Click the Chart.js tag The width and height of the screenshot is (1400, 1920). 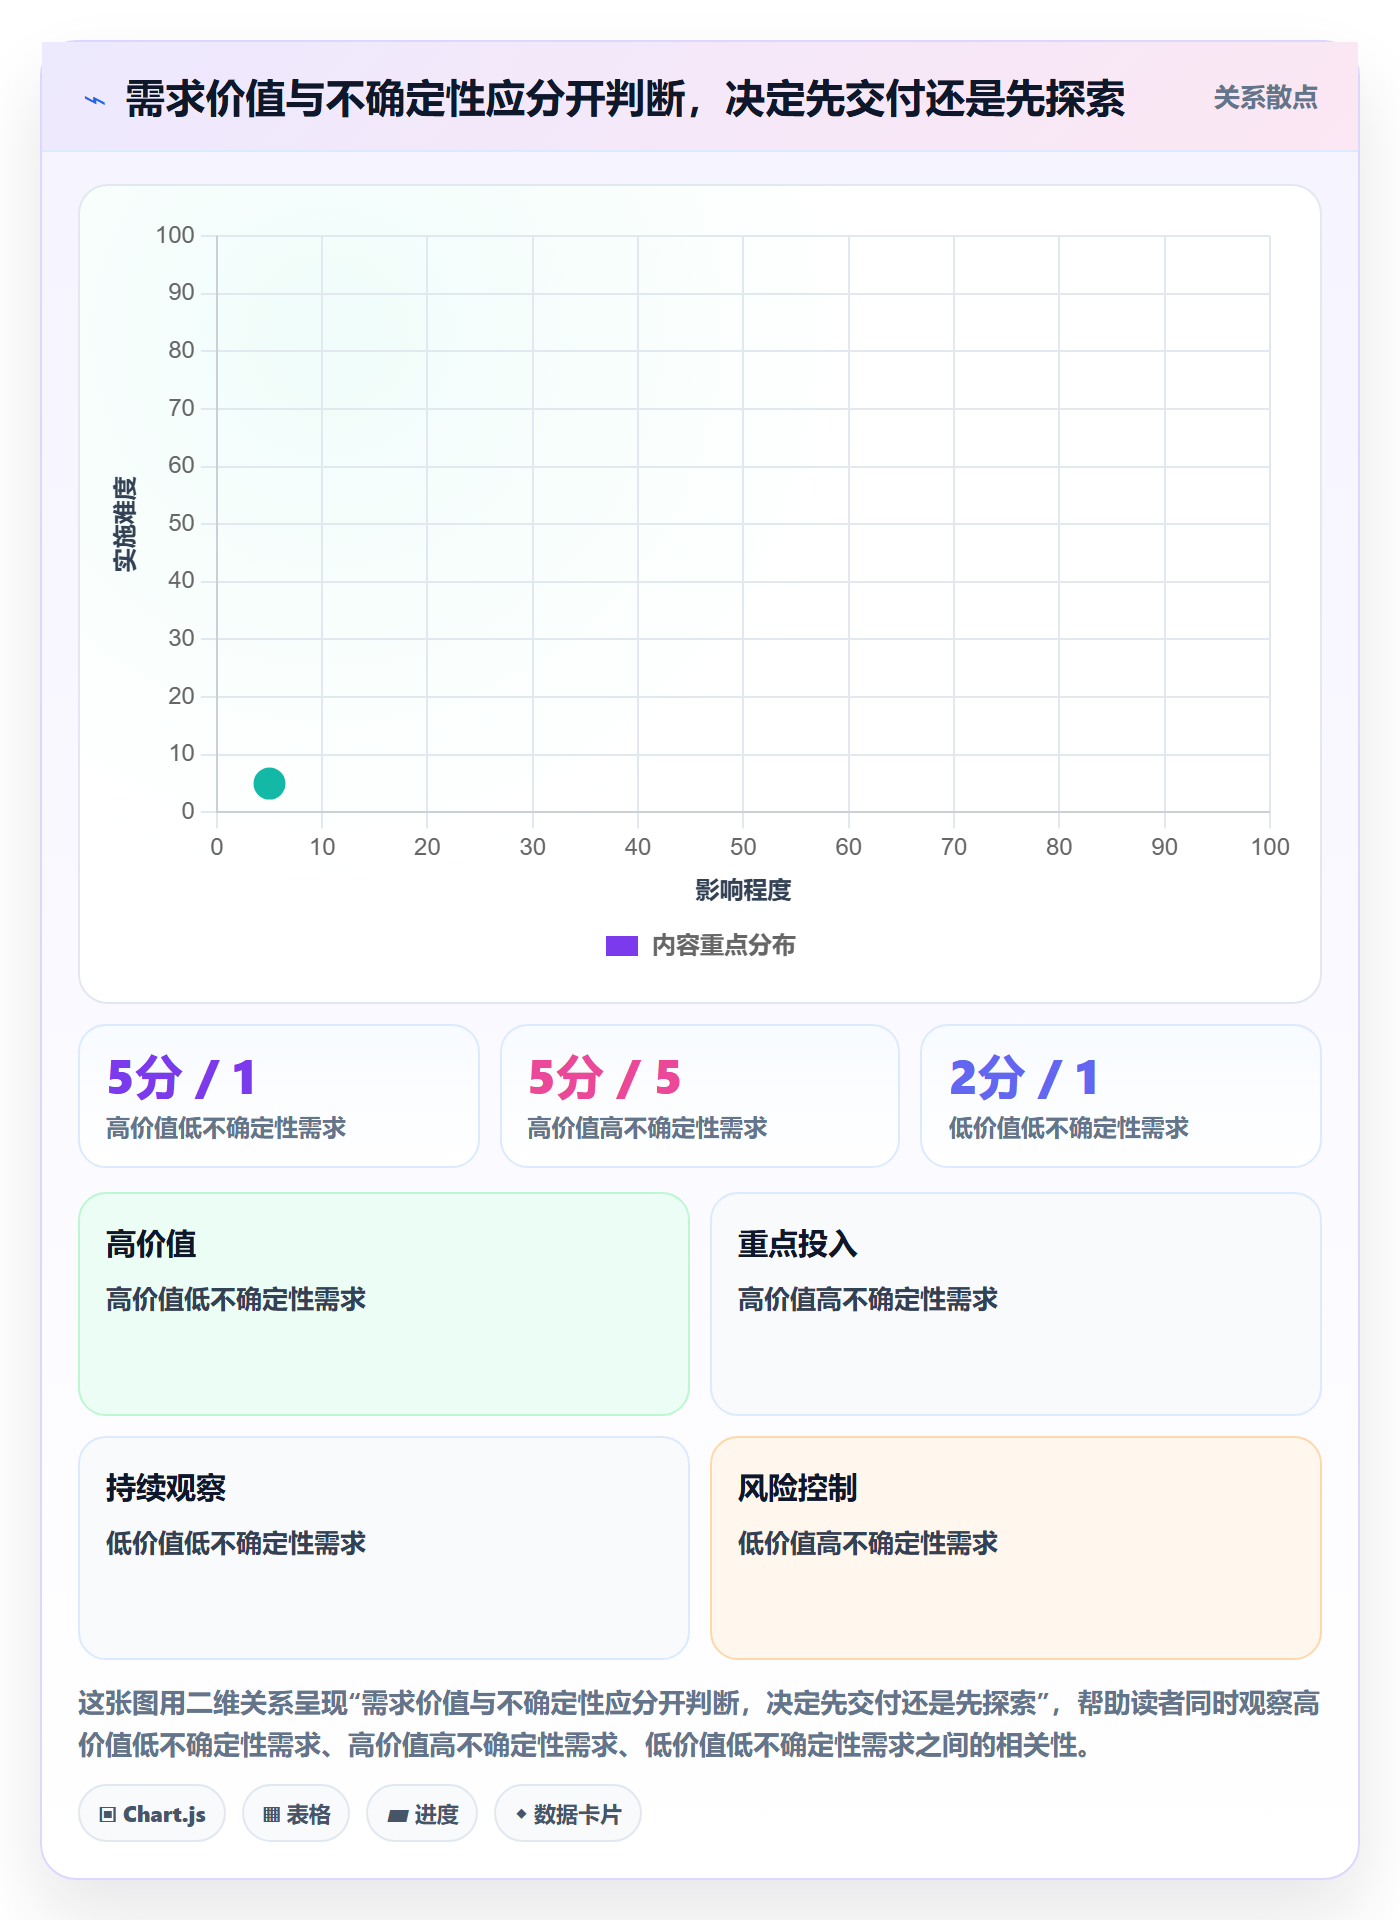click(152, 1814)
